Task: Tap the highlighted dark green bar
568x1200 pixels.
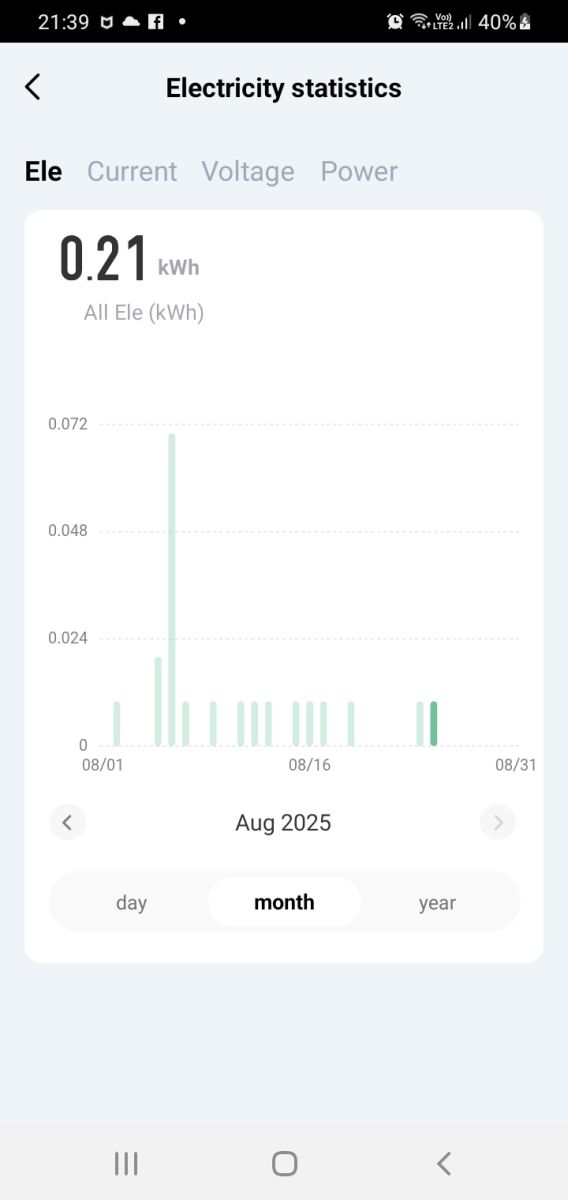Action: pyautogui.click(x=434, y=723)
